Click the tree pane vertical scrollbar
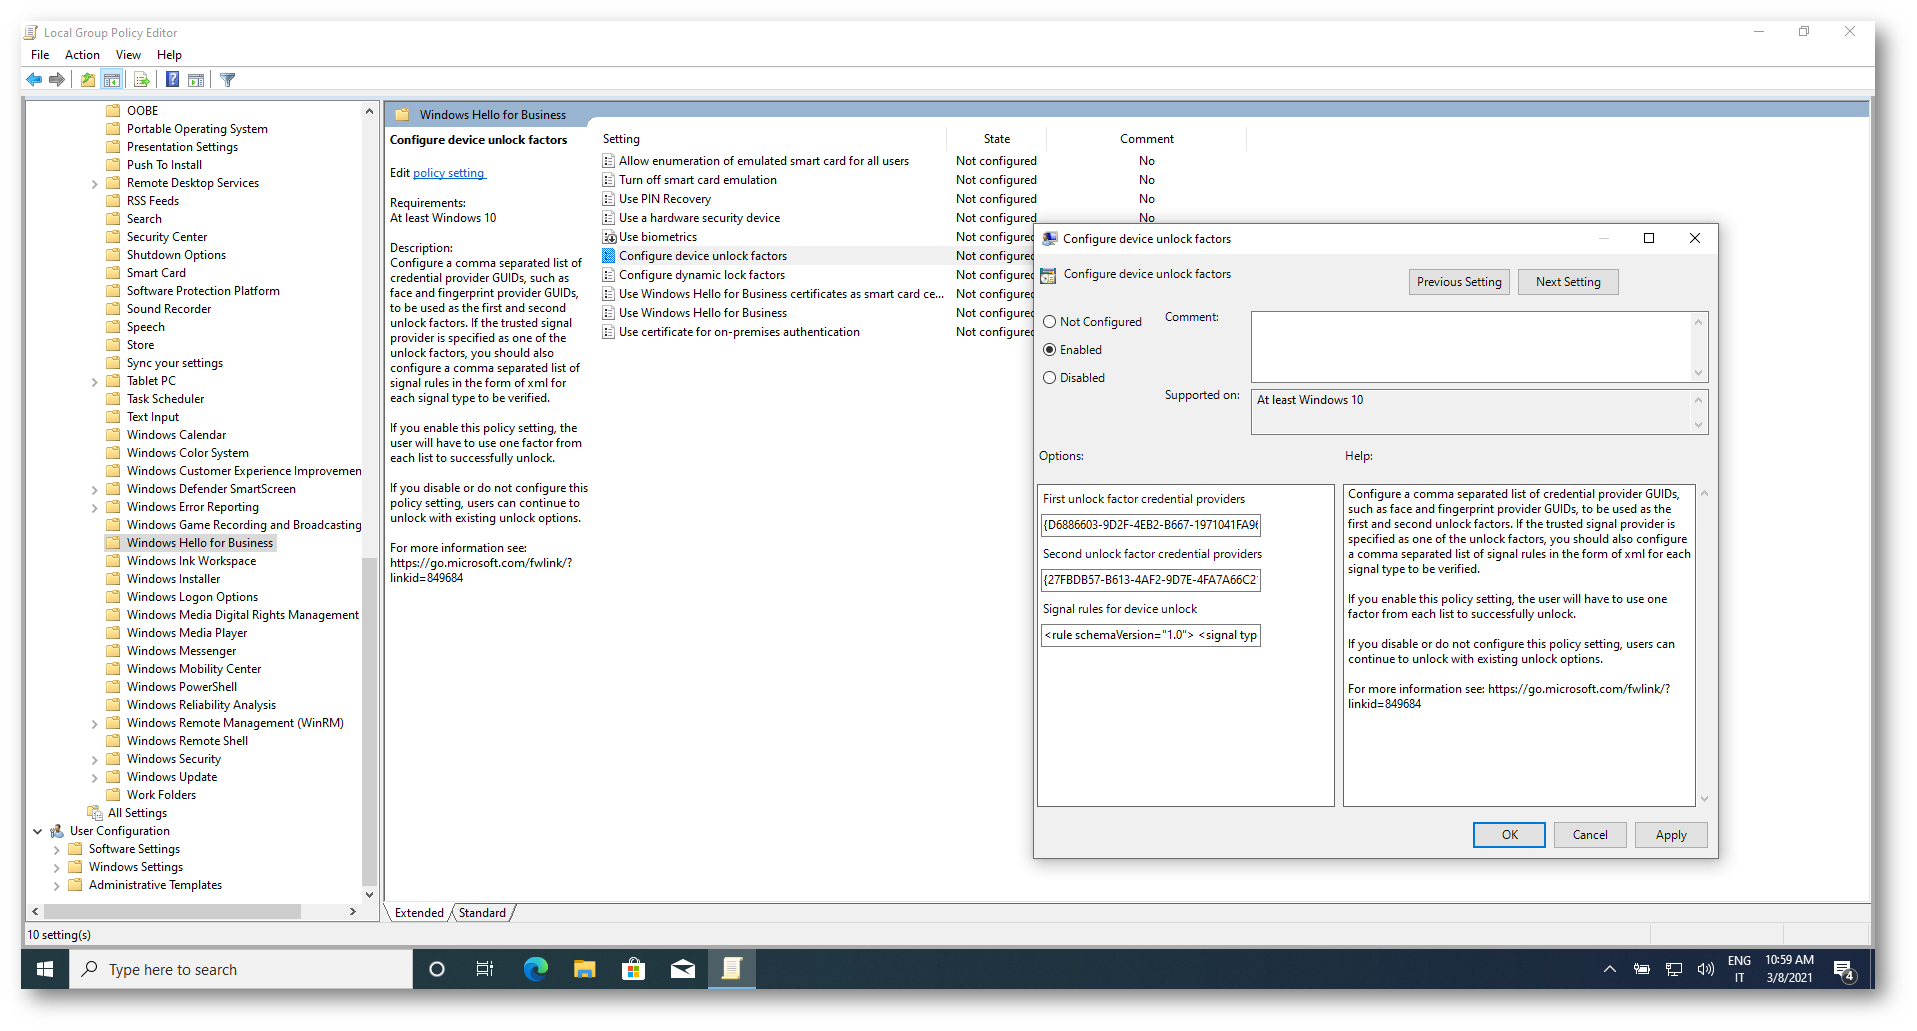 click(369, 722)
